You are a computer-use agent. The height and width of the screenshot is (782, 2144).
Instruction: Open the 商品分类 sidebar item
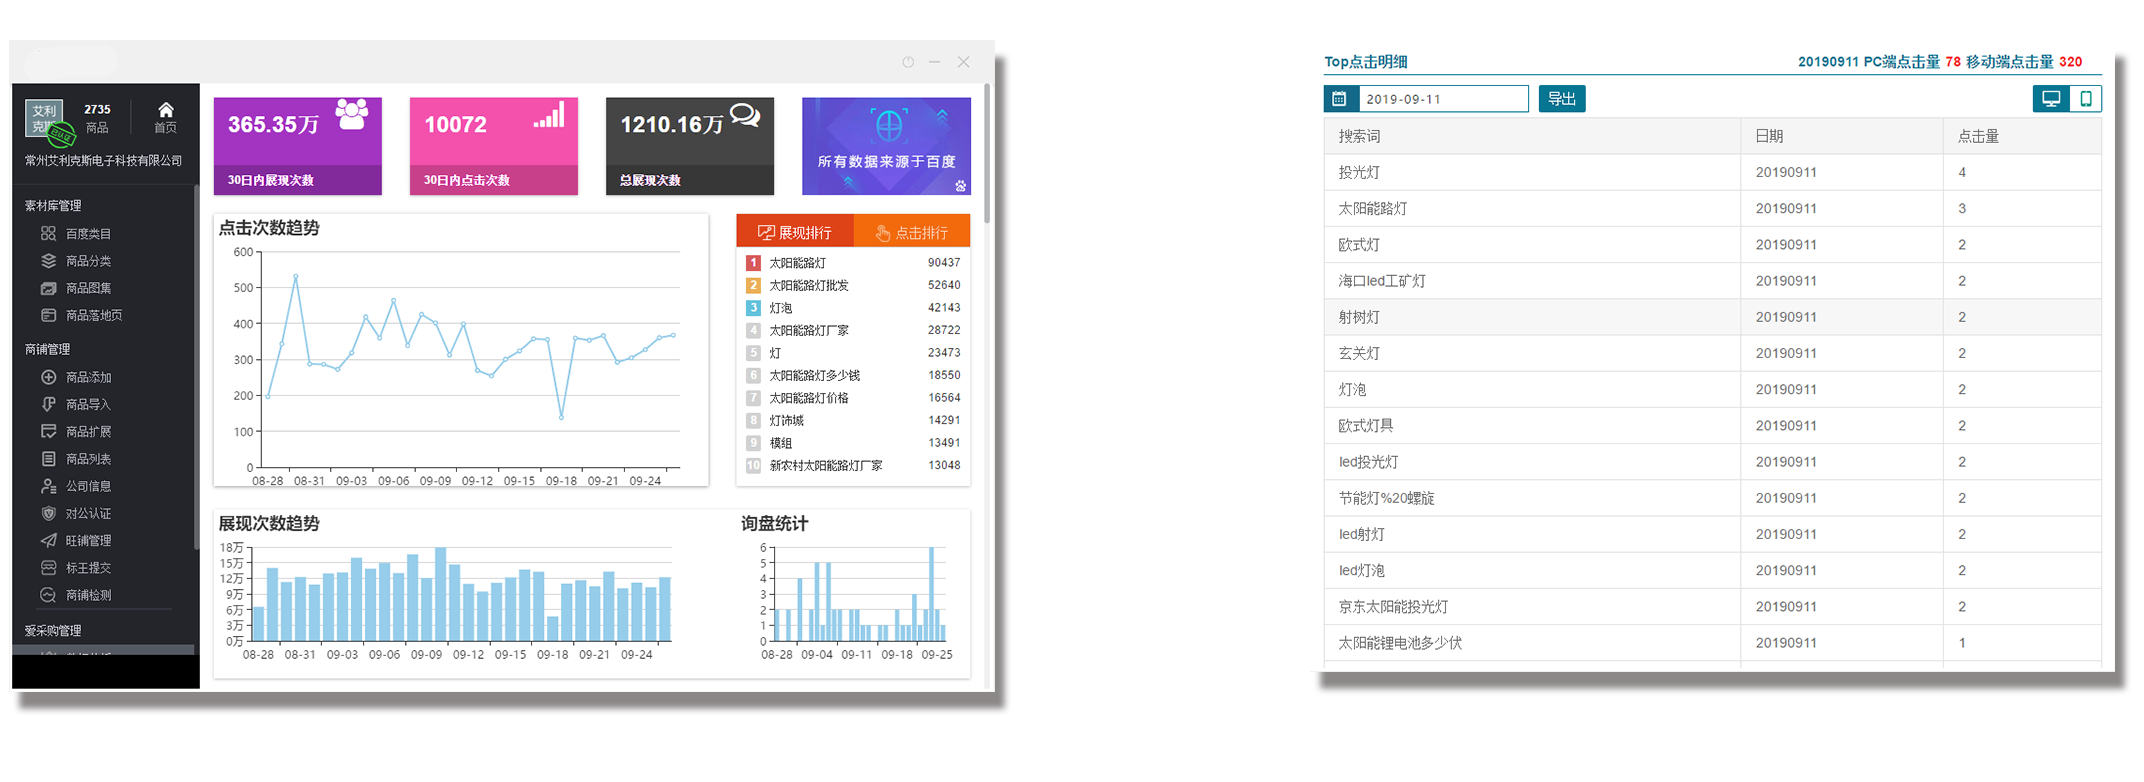pos(87,261)
